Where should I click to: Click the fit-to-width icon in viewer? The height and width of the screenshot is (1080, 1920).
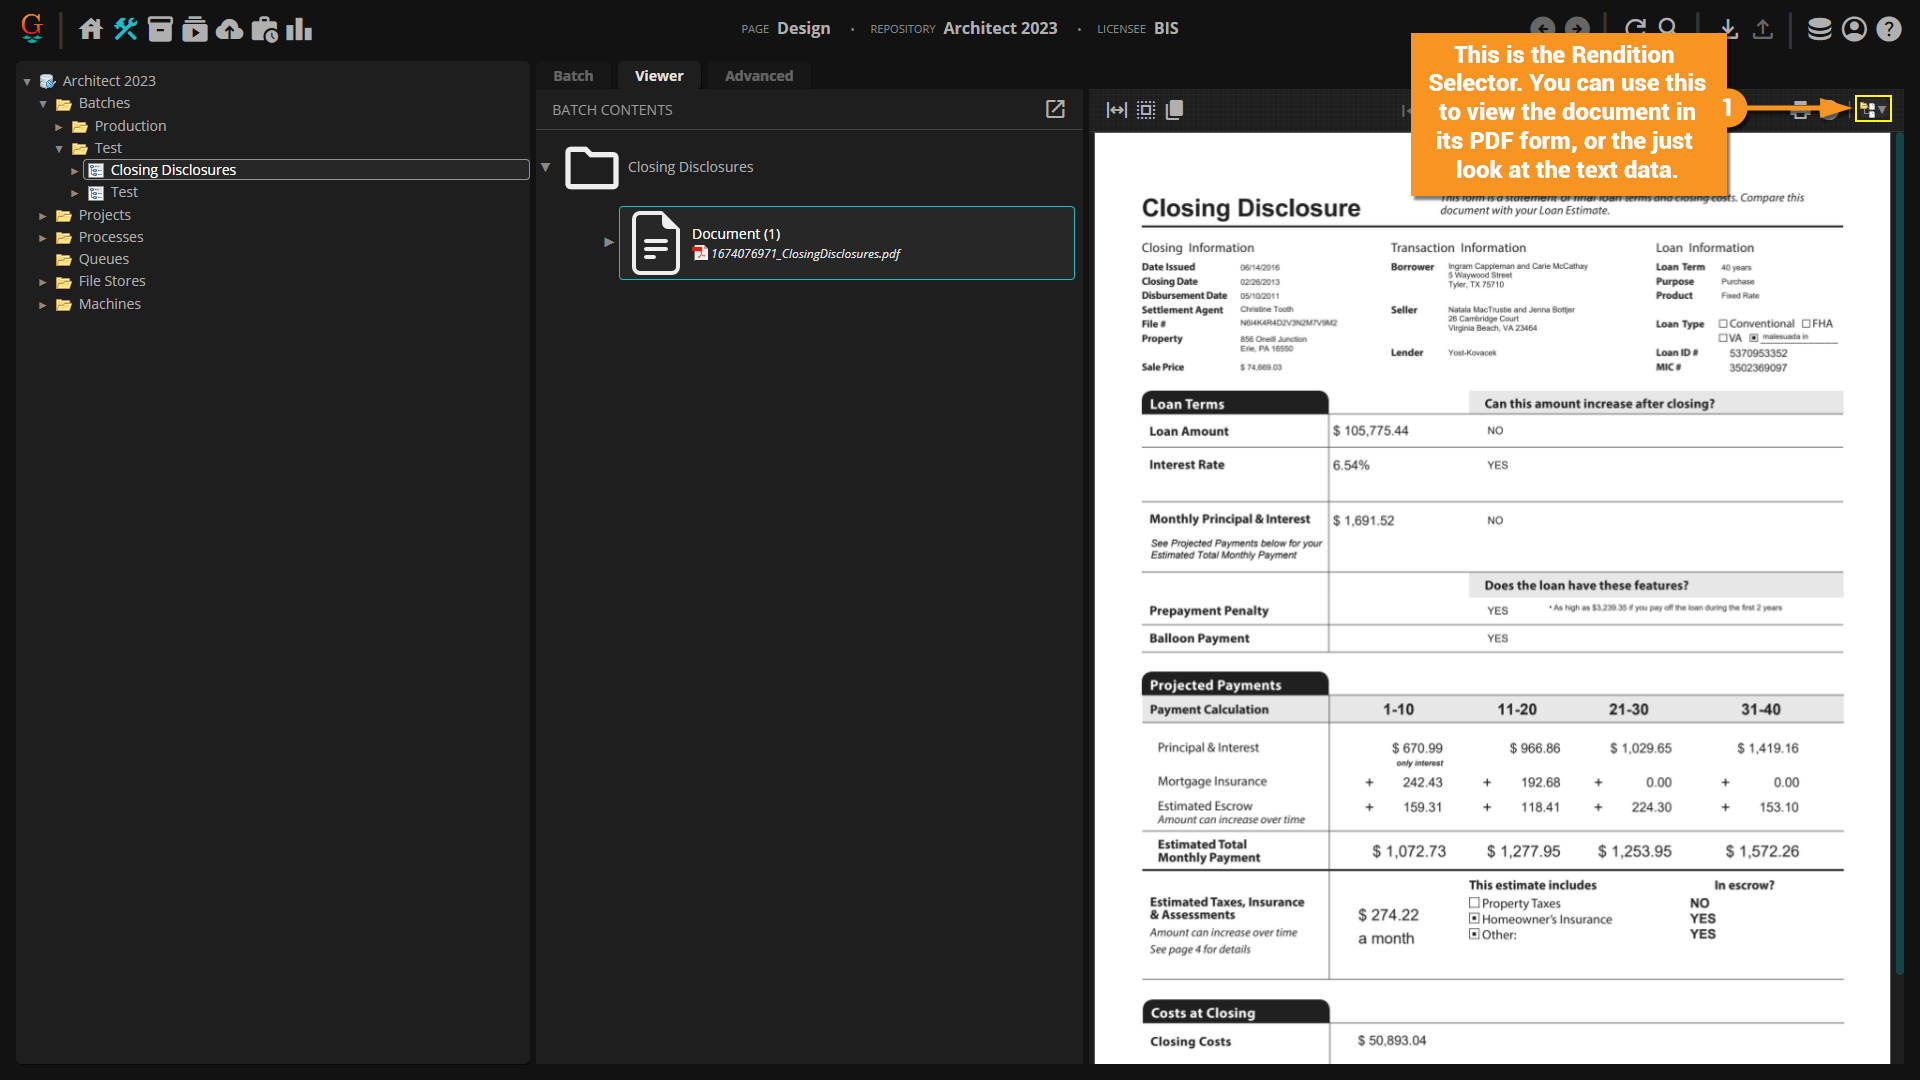[1116, 110]
